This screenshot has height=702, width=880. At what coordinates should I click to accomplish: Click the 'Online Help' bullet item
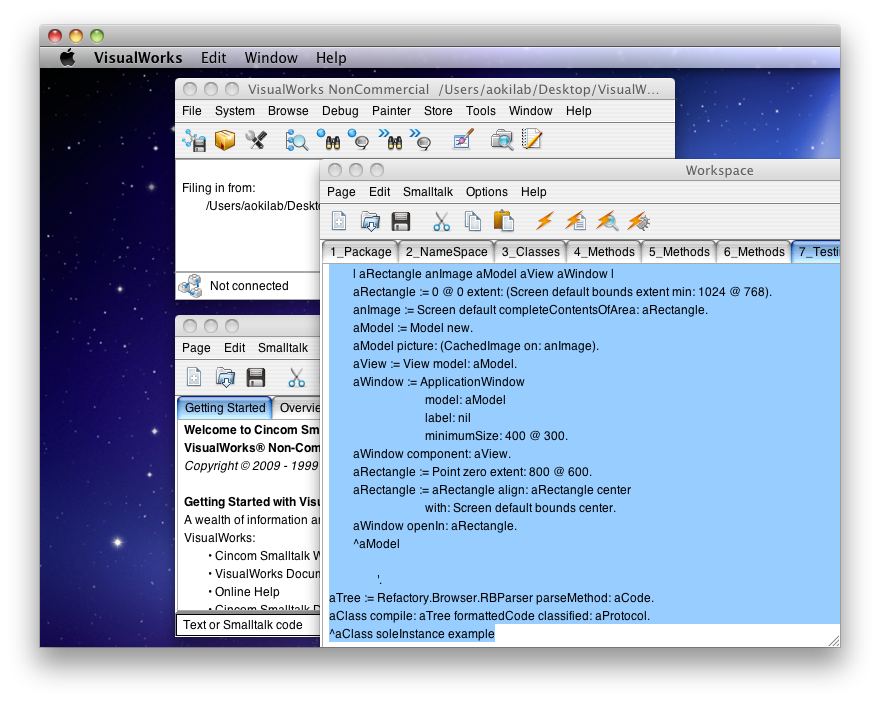click(x=247, y=592)
